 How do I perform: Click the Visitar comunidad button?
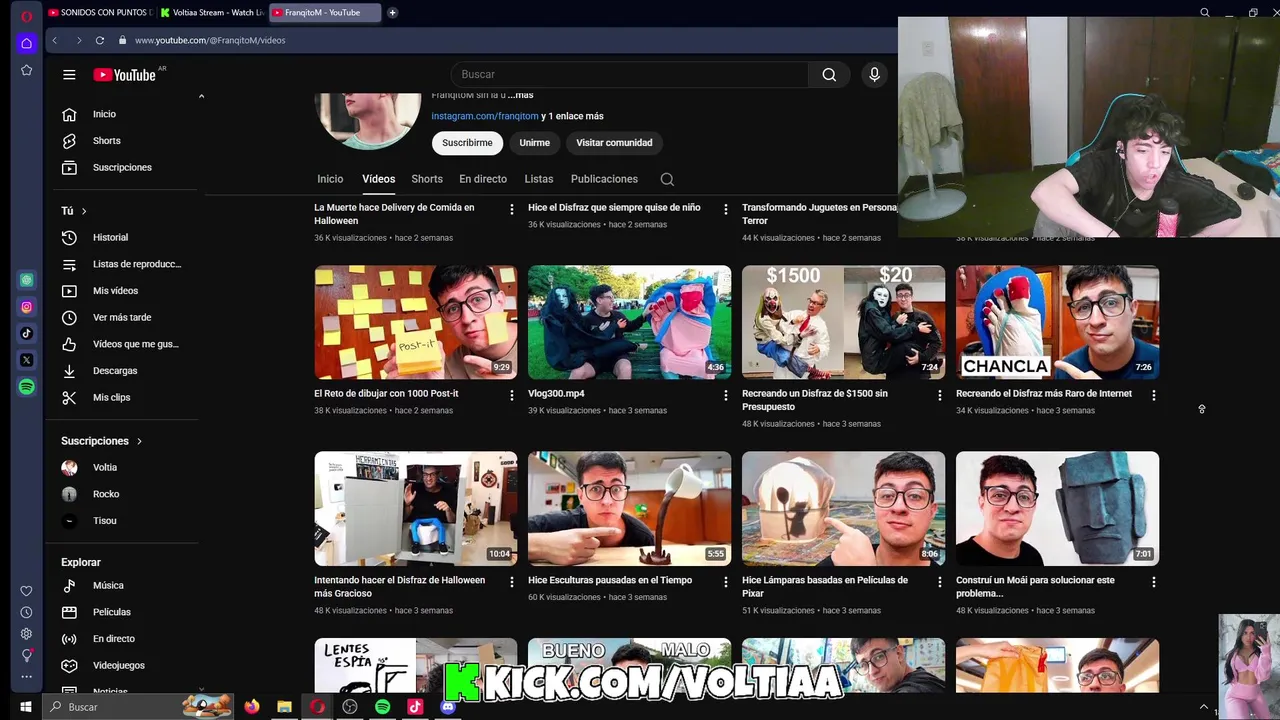614,143
